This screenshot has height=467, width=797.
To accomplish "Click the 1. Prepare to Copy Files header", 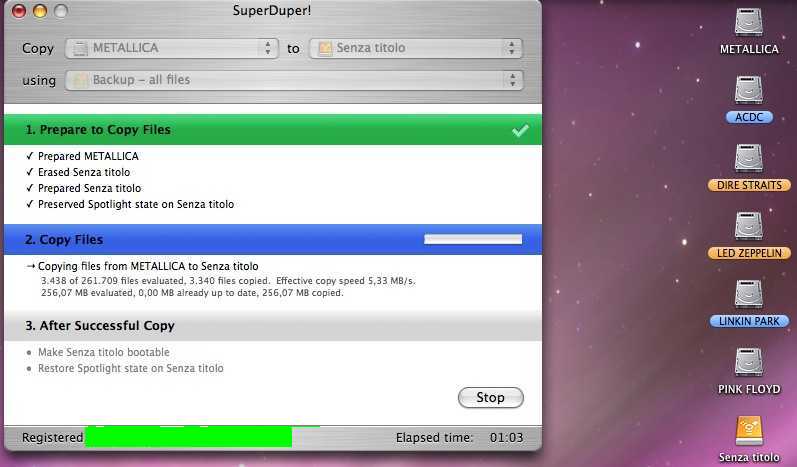I will (273, 130).
